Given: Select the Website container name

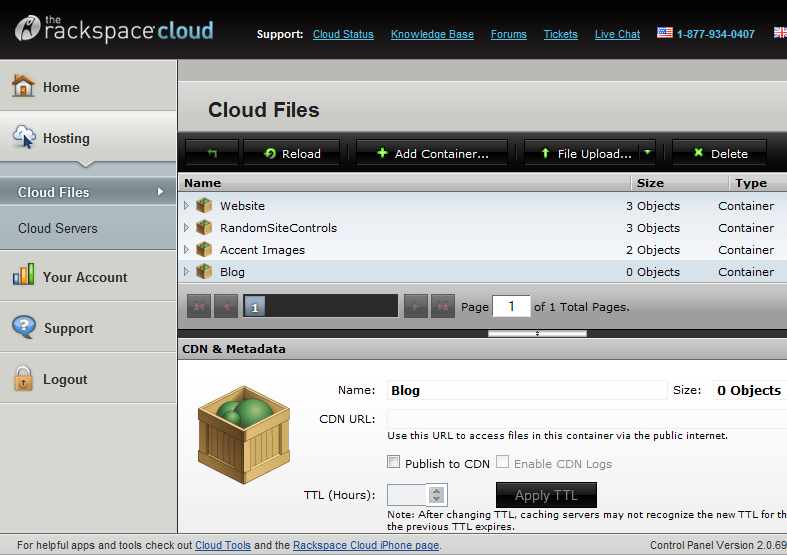Looking at the screenshot, I should coord(242,206).
